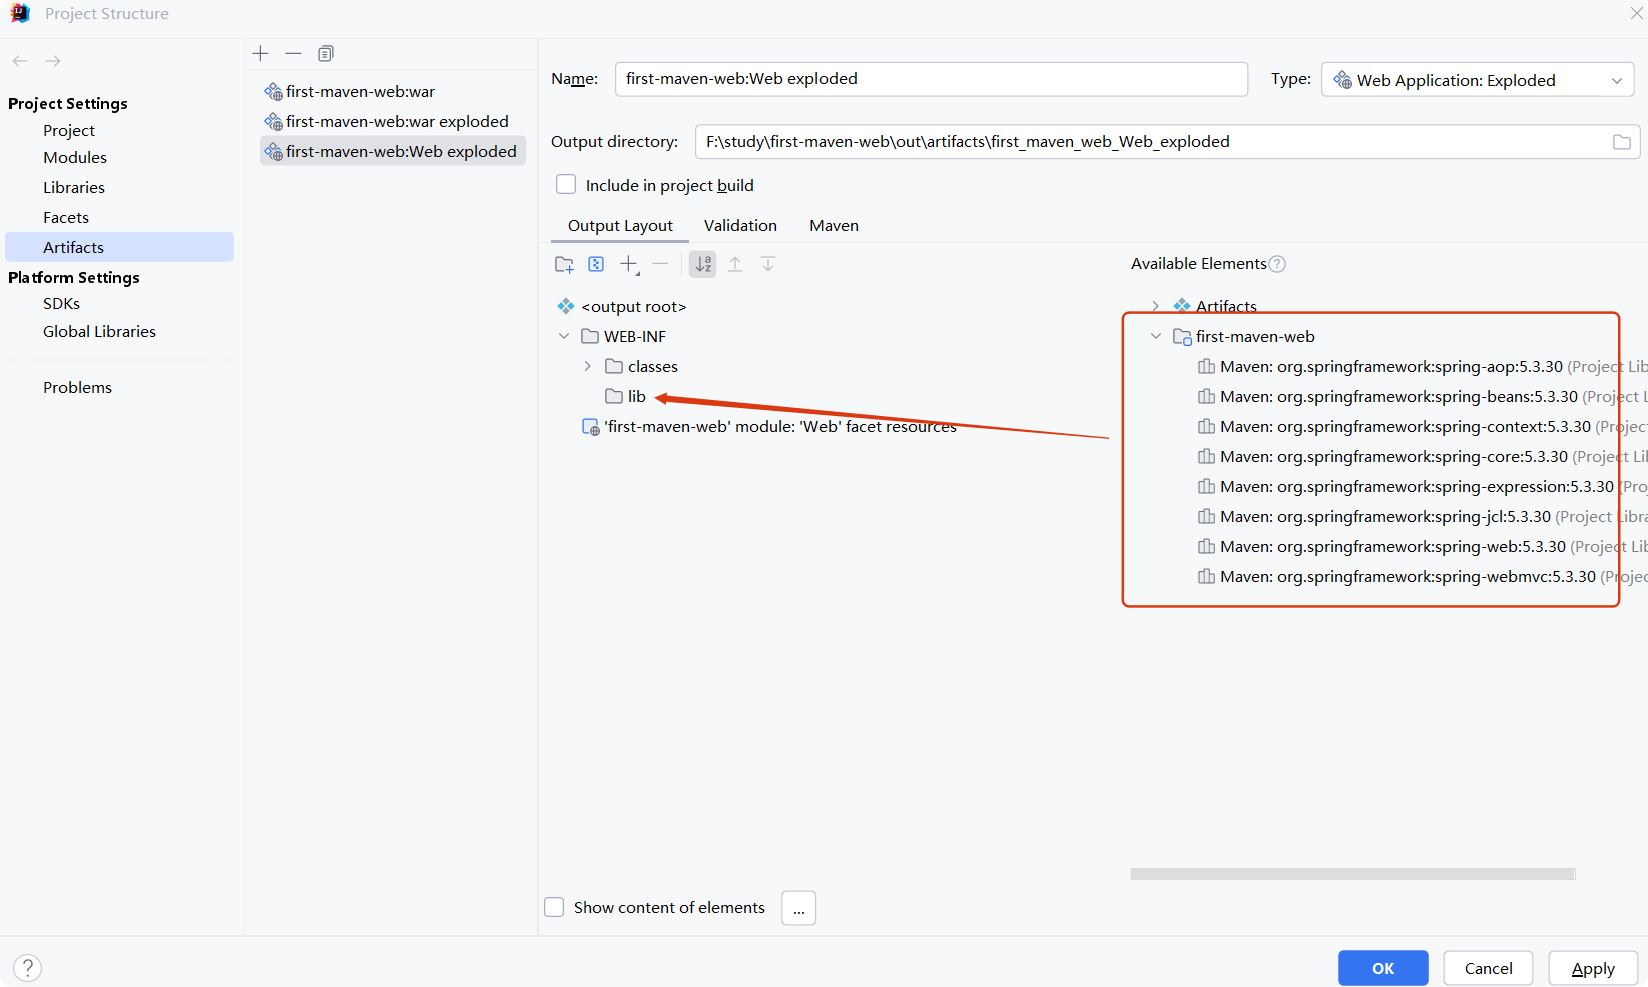Open Global Libraries settings

pos(99,332)
